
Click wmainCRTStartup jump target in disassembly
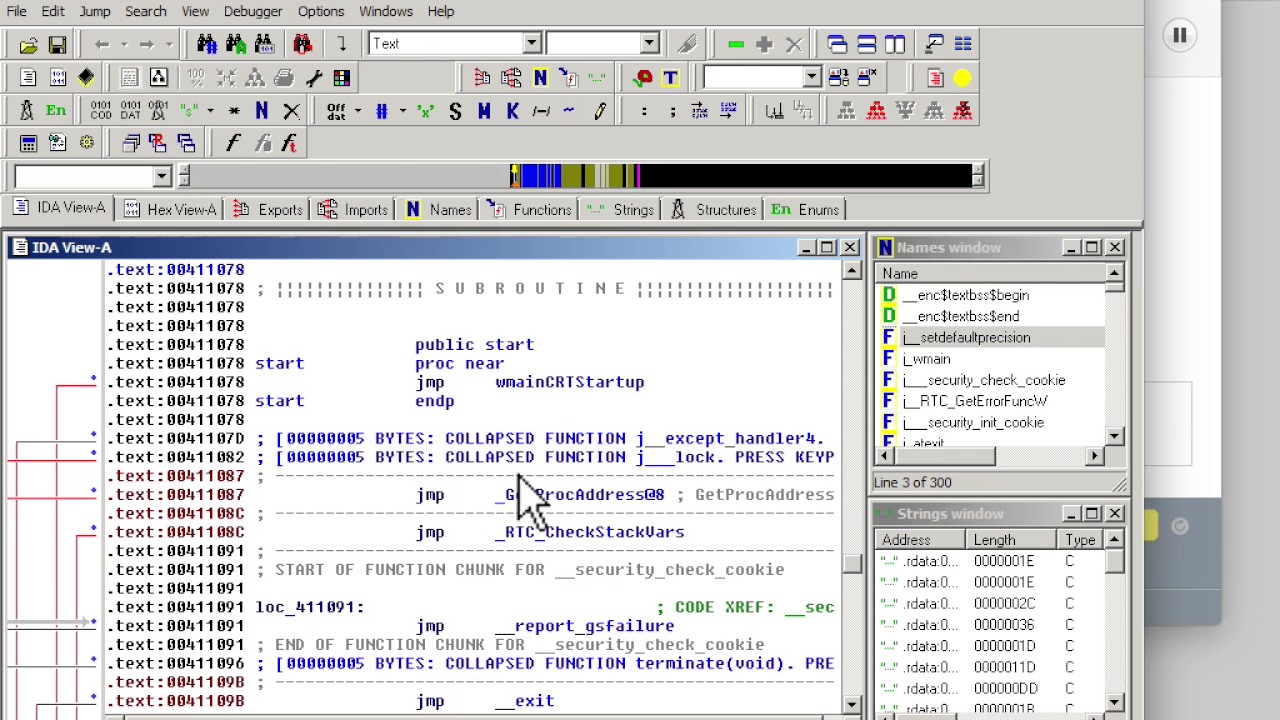coord(569,382)
